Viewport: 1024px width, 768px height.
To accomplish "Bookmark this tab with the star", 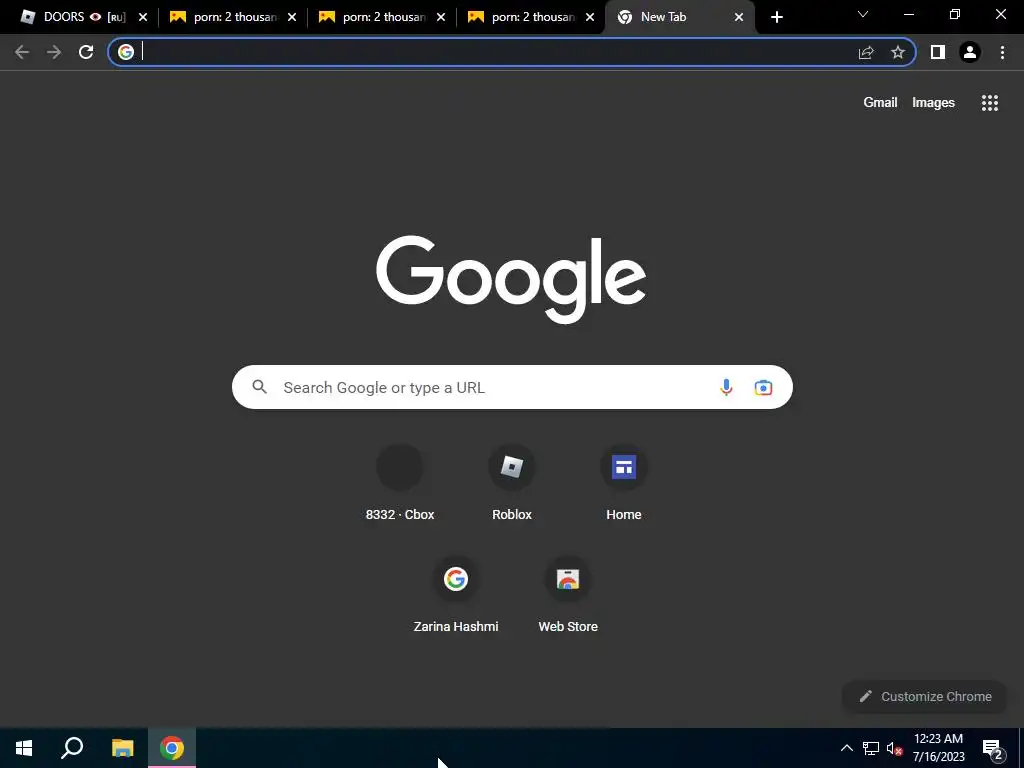I will 898,52.
